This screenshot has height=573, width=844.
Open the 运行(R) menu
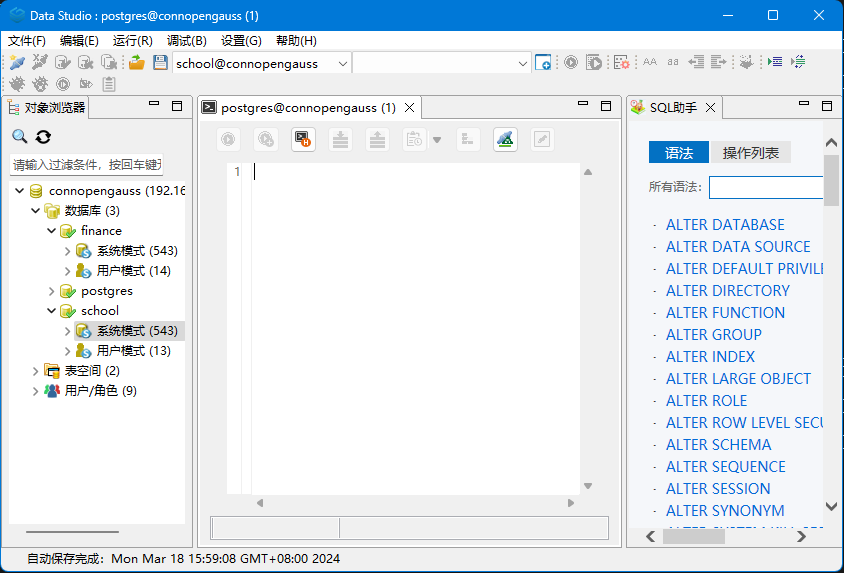pyautogui.click(x=132, y=41)
